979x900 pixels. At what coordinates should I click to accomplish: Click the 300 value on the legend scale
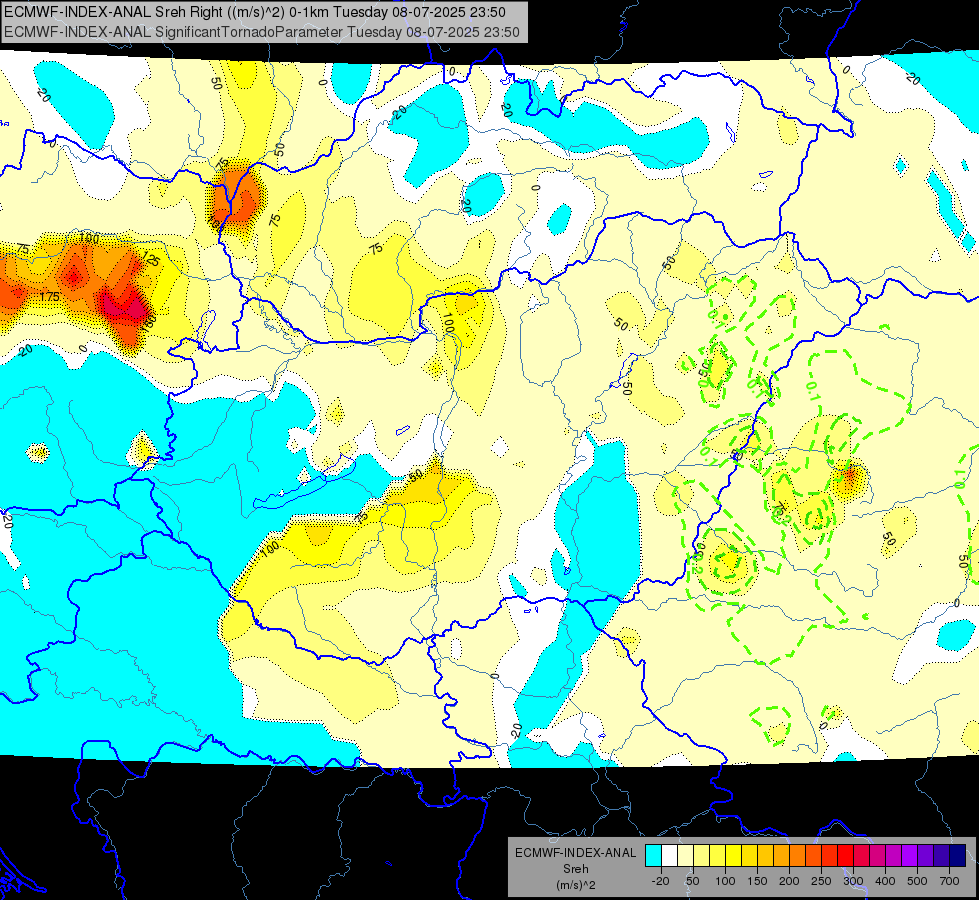(x=854, y=881)
